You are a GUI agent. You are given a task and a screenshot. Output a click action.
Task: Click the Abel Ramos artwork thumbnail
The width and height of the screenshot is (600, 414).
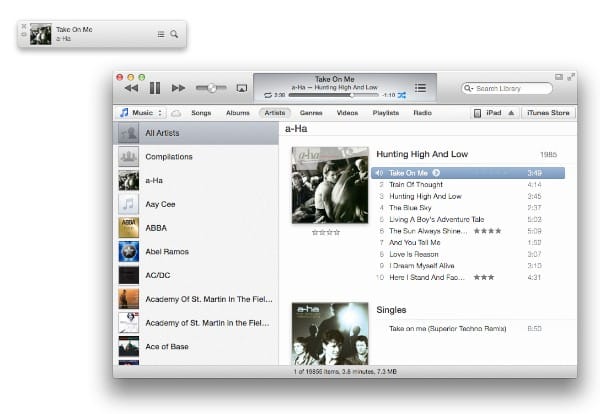[x=129, y=252]
